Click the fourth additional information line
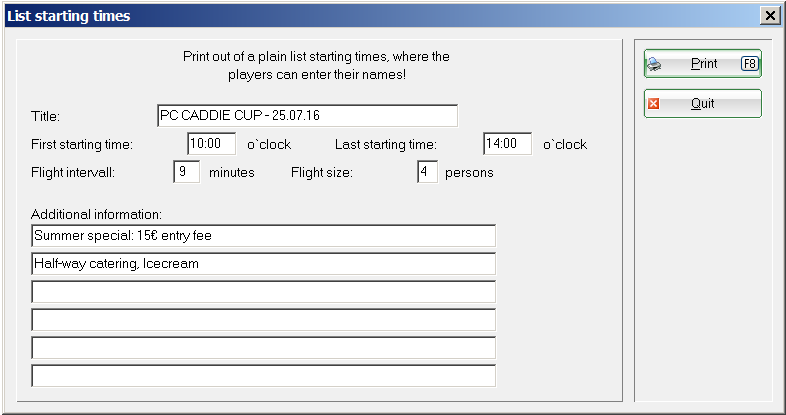Viewport: 786px width, 415px height. coord(264,320)
